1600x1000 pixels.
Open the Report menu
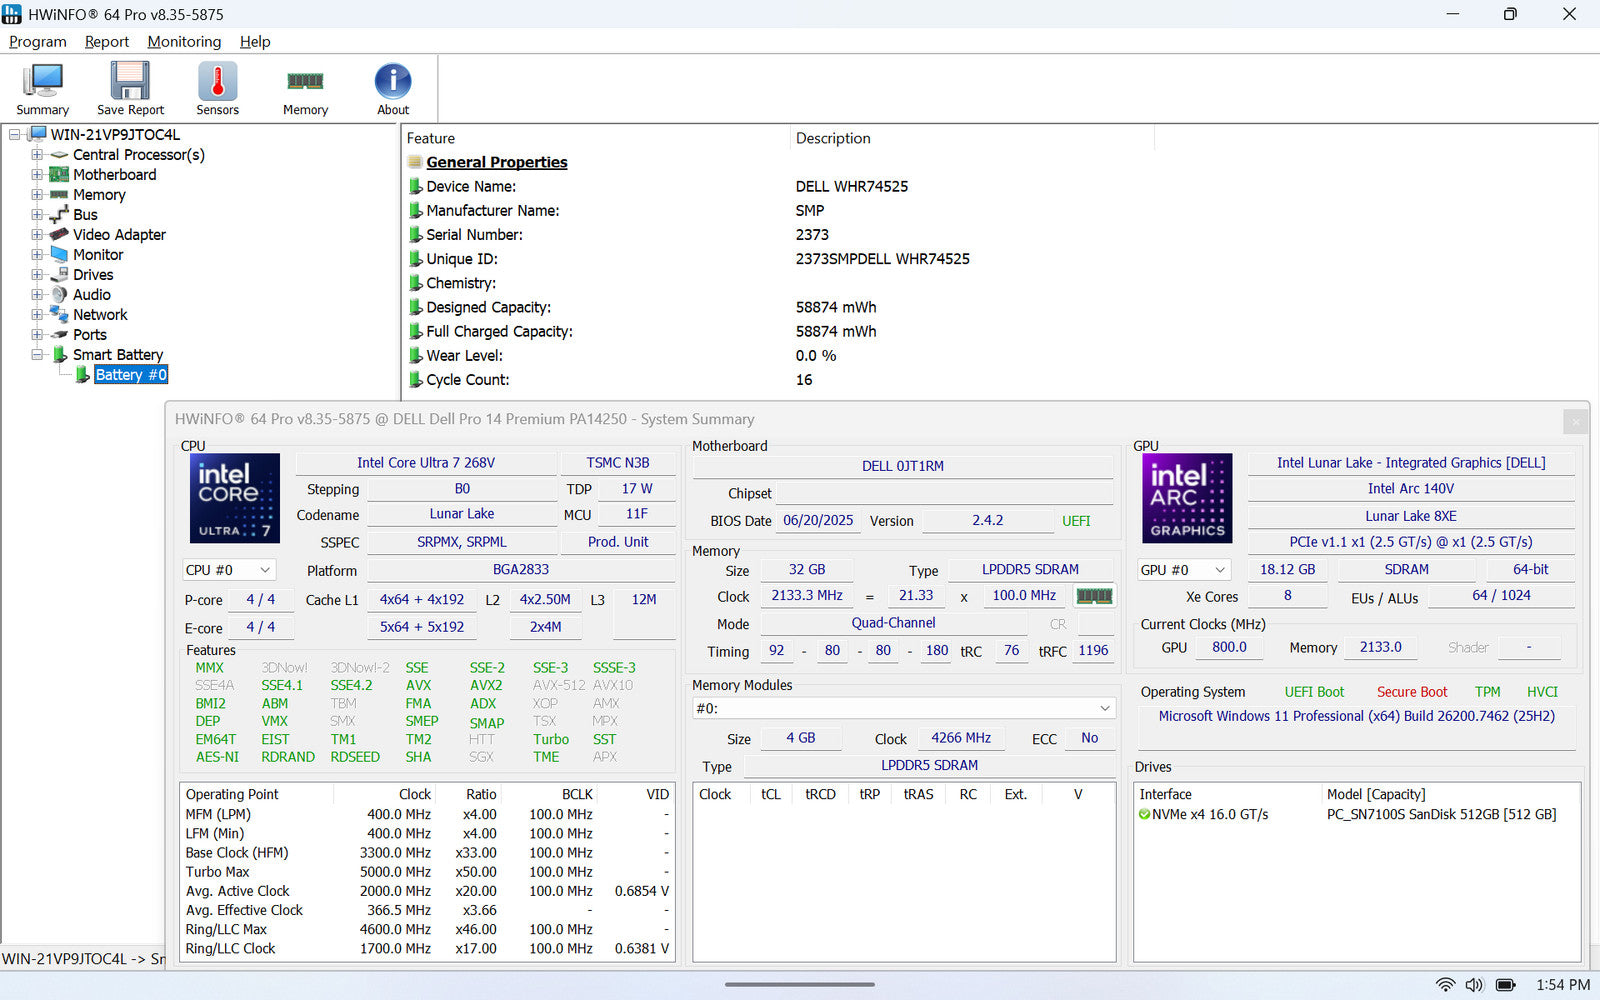106,41
